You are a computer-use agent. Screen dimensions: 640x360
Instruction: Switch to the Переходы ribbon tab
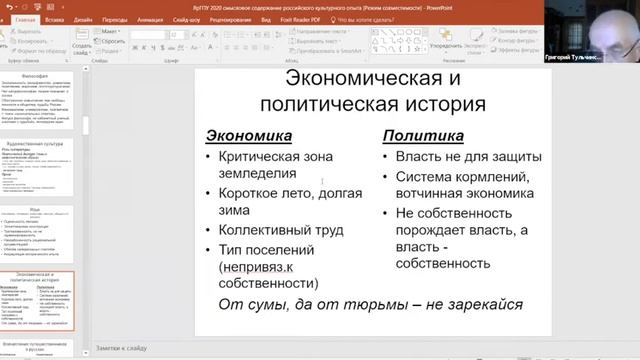click(x=115, y=20)
